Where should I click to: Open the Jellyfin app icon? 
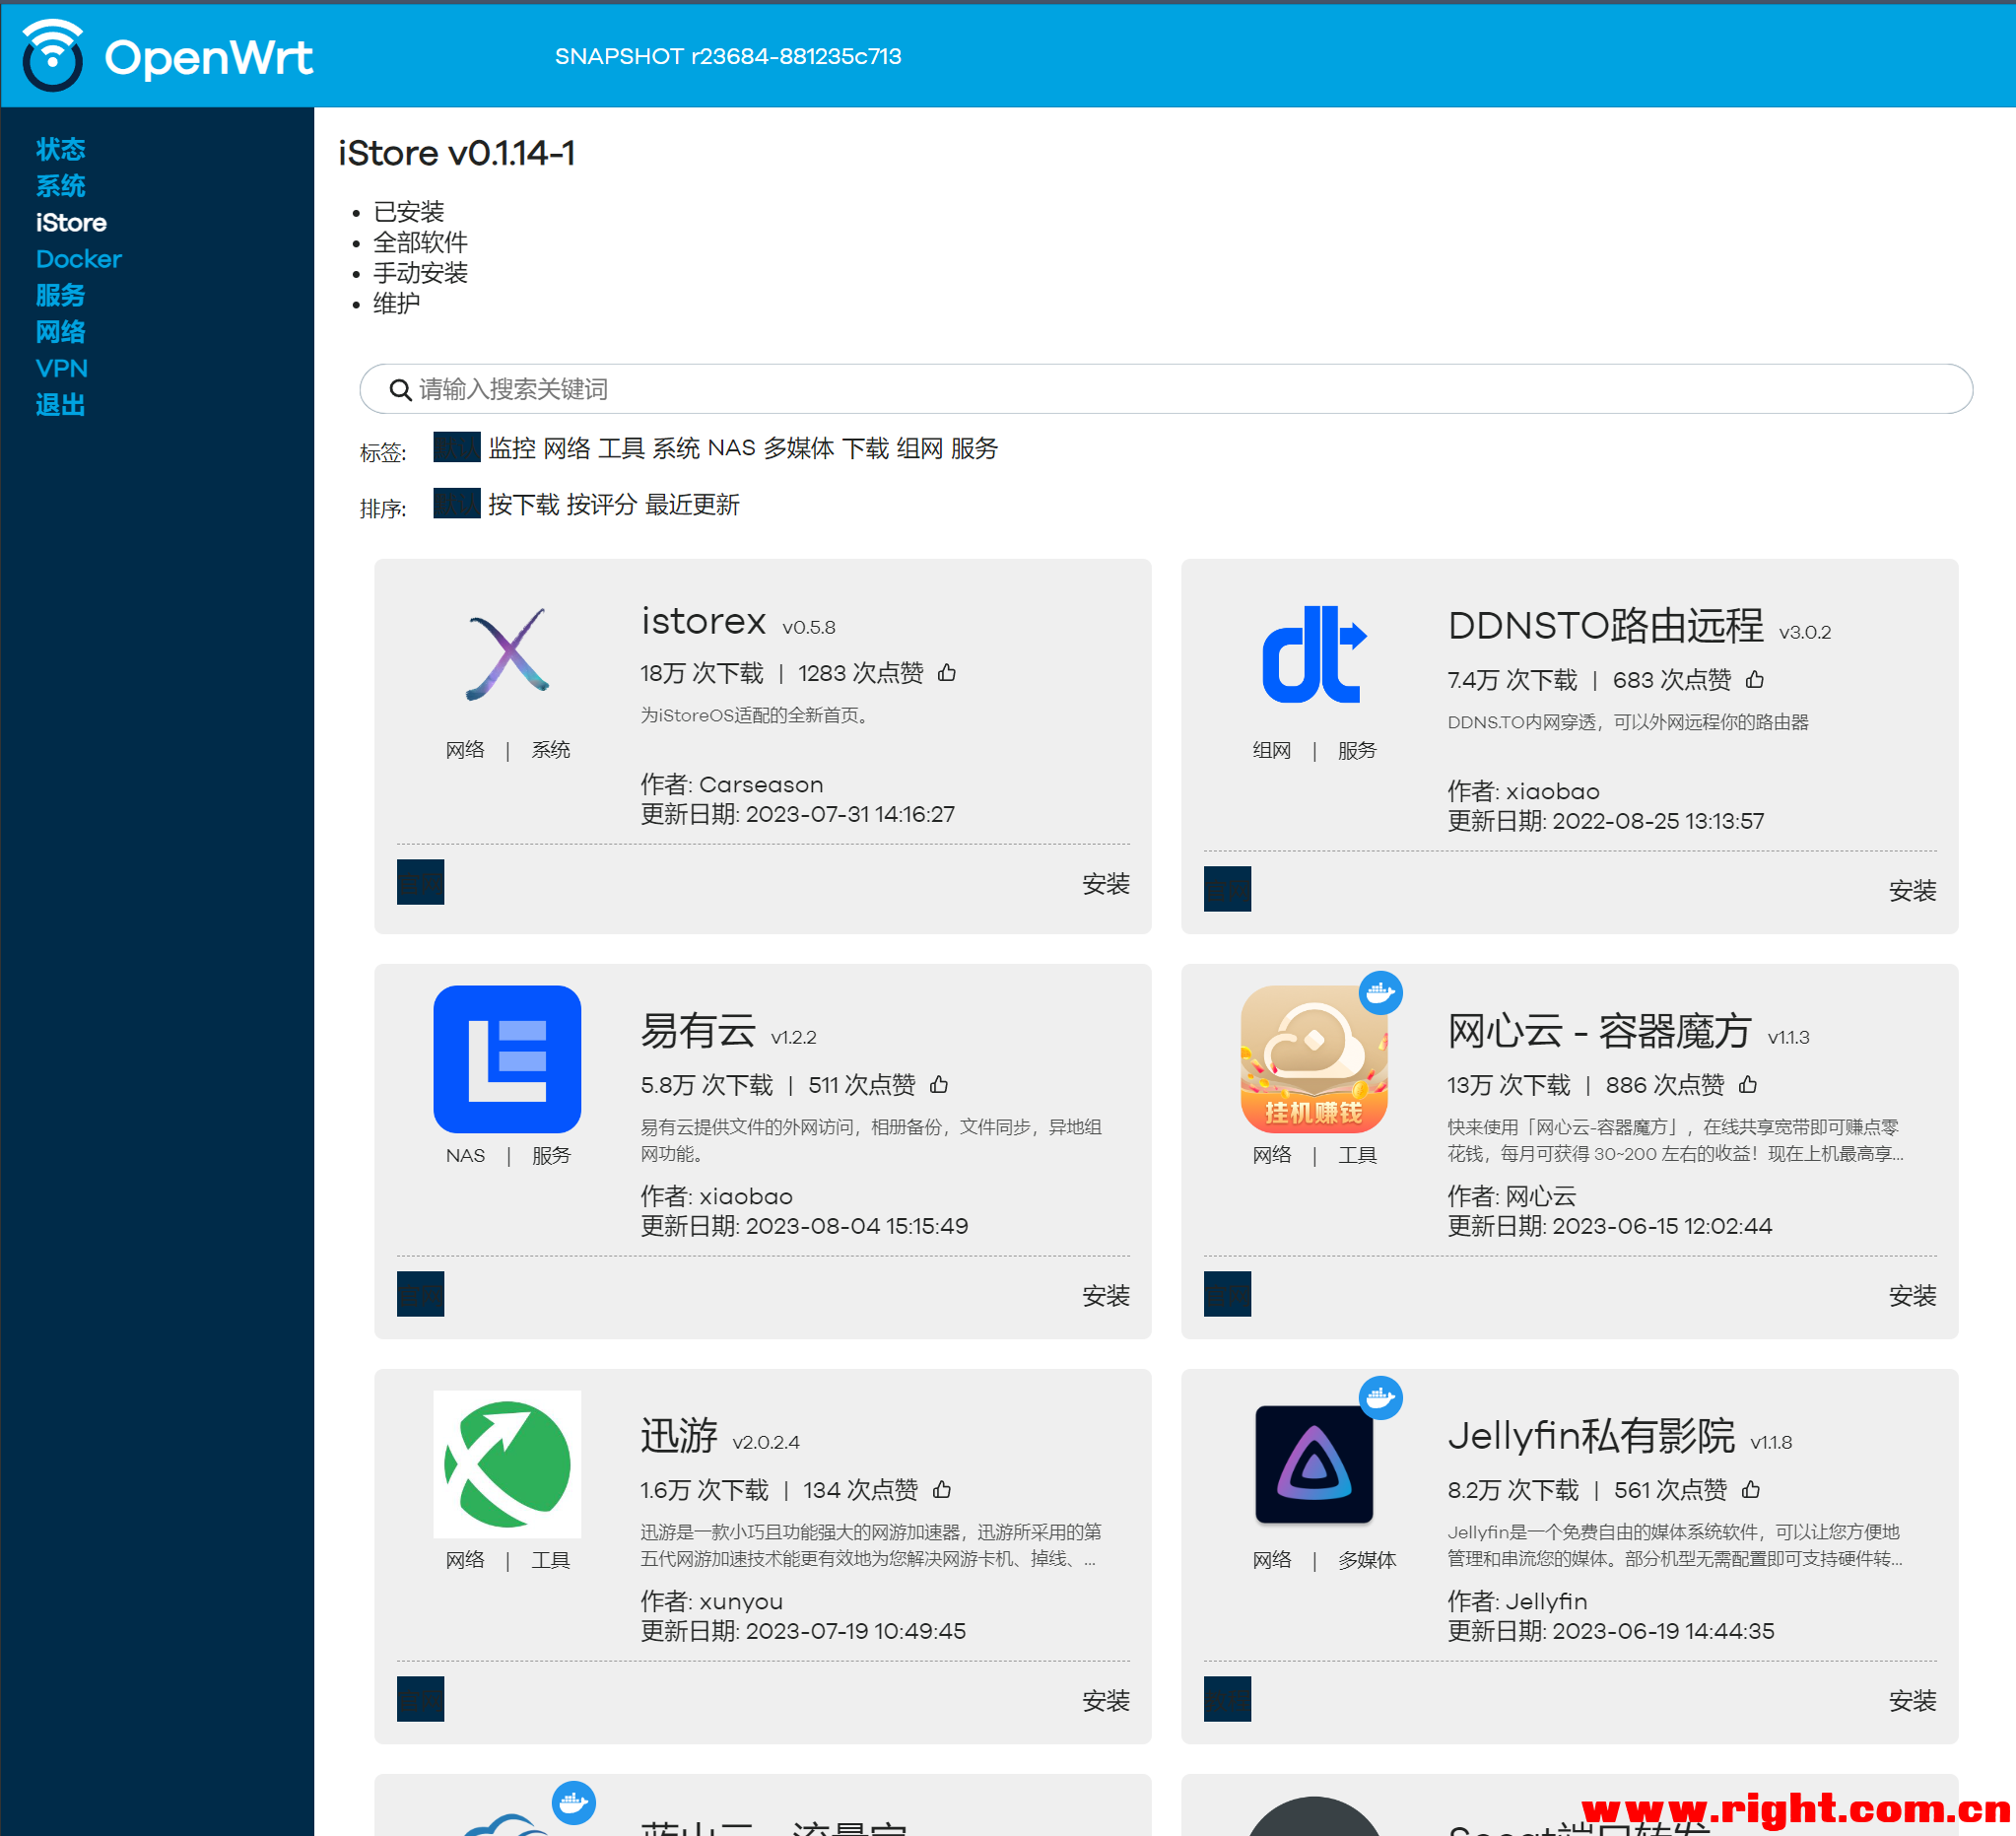pos(1313,1464)
